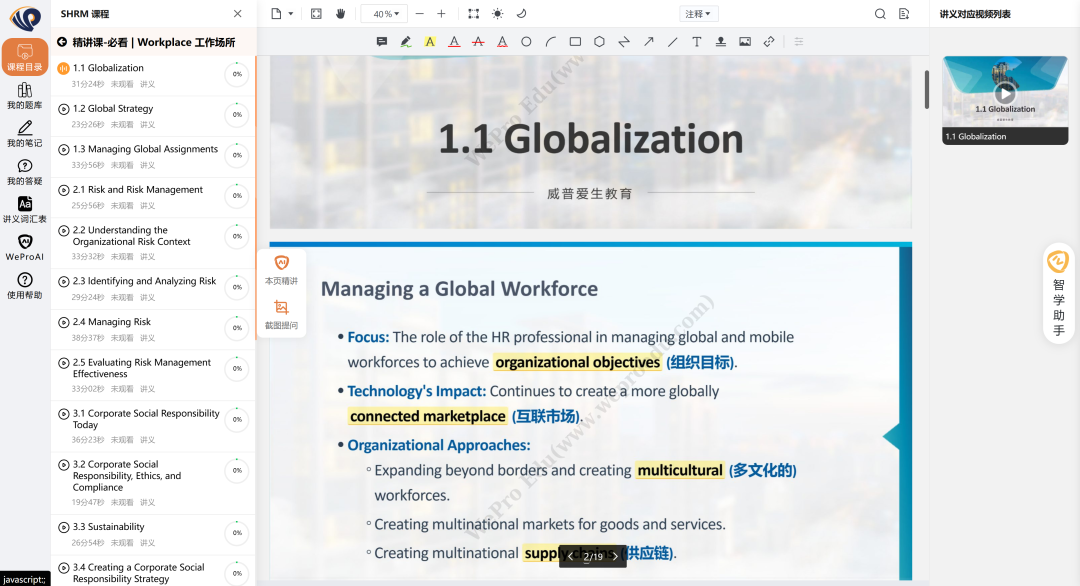Toggle brightness mode with the sun icon
The width and height of the screenshot is (1080, 586).
[x=497, y=14]
